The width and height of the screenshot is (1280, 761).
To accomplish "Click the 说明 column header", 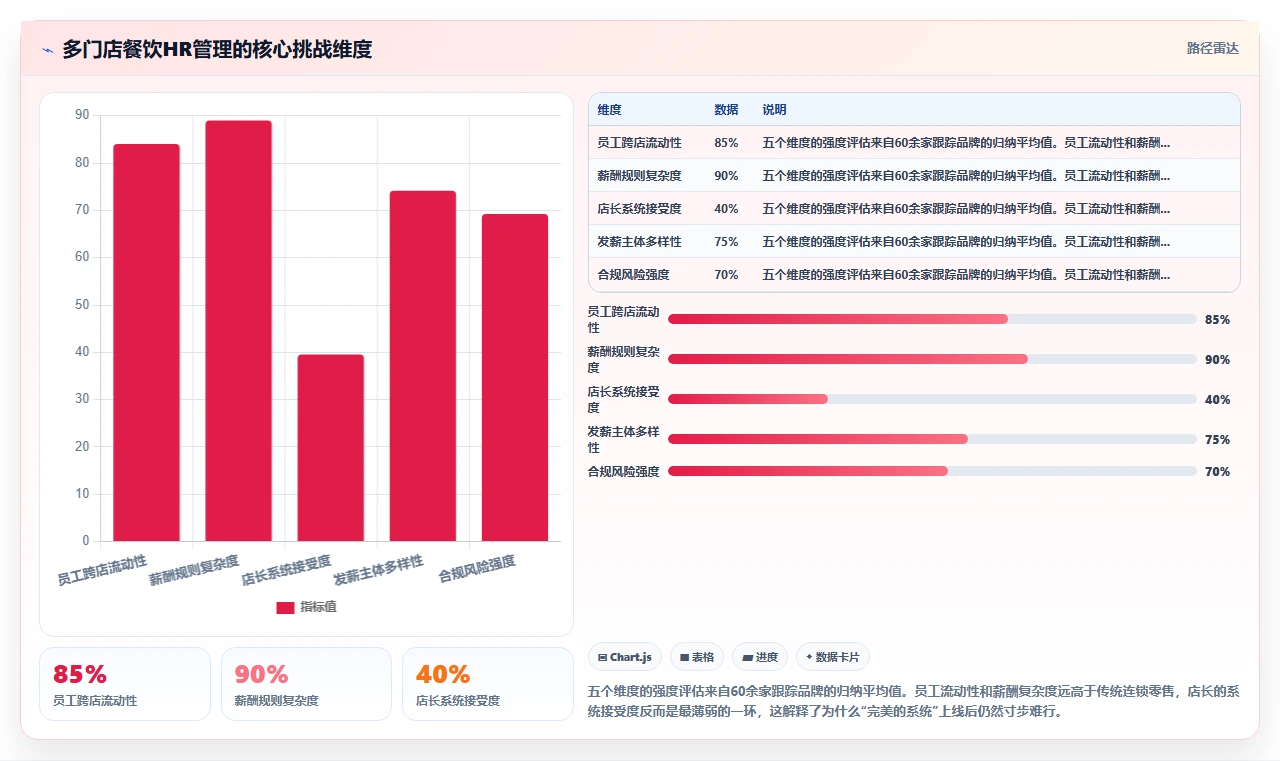I will point(774,110).
